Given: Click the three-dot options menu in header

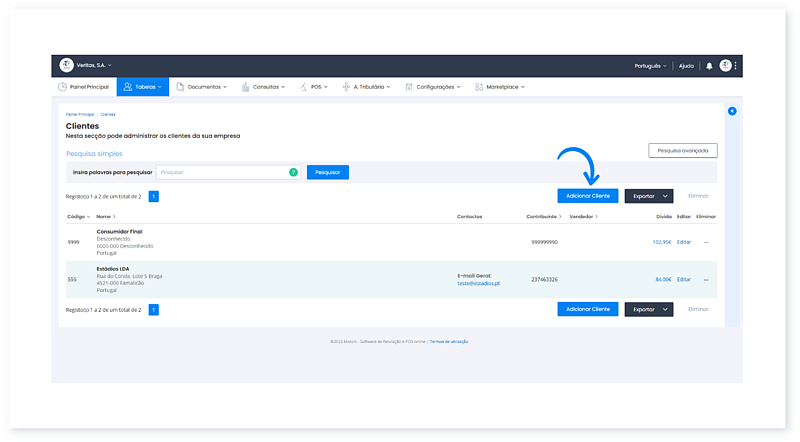Looking at the screenshot, I should coord(736,66).
